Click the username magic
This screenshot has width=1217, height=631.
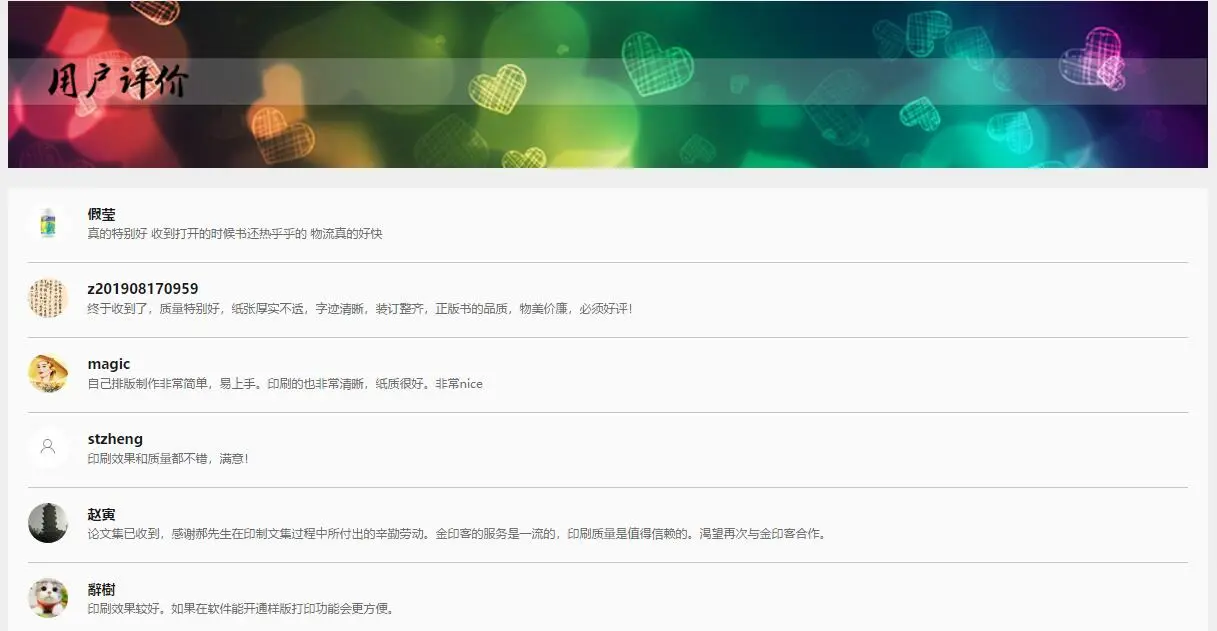[x=109, y=364]
